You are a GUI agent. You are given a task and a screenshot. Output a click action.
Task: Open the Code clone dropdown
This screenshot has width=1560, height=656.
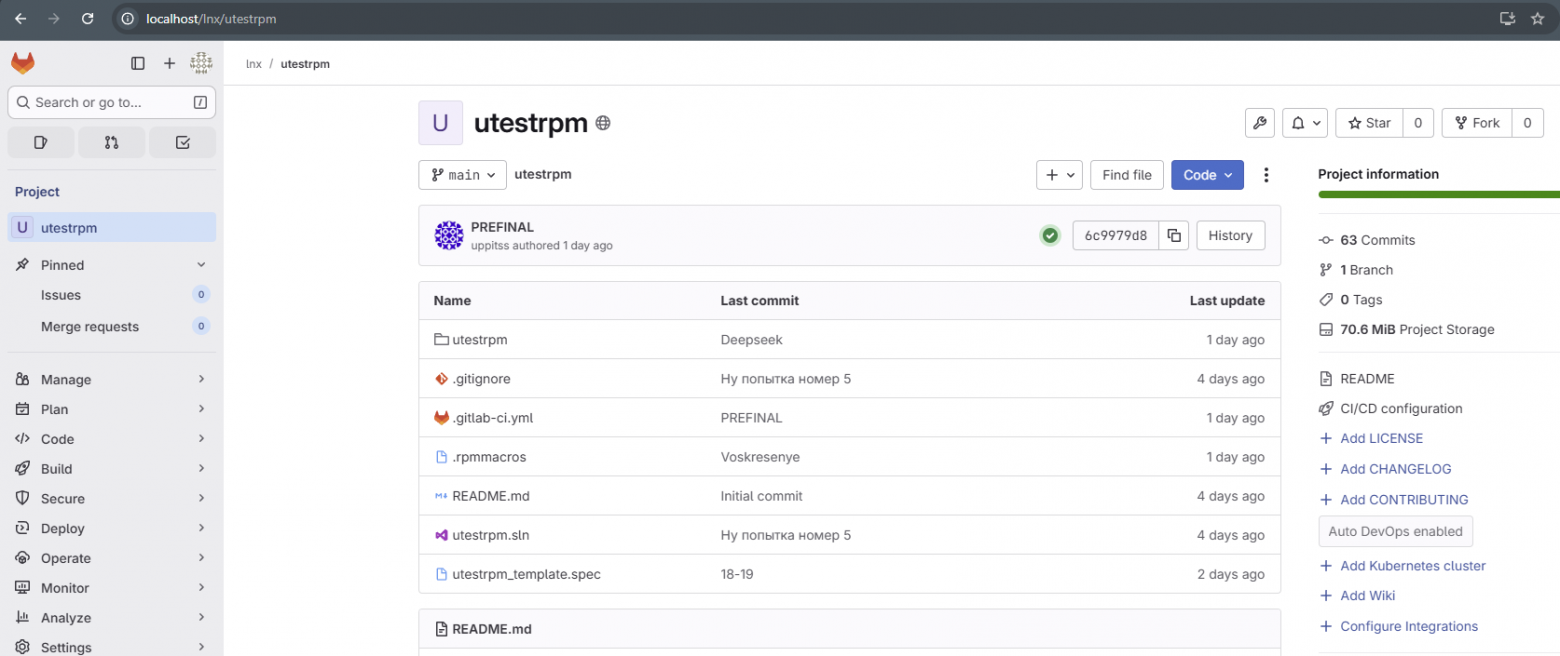pyautogui.click(x=1207, y=174)
